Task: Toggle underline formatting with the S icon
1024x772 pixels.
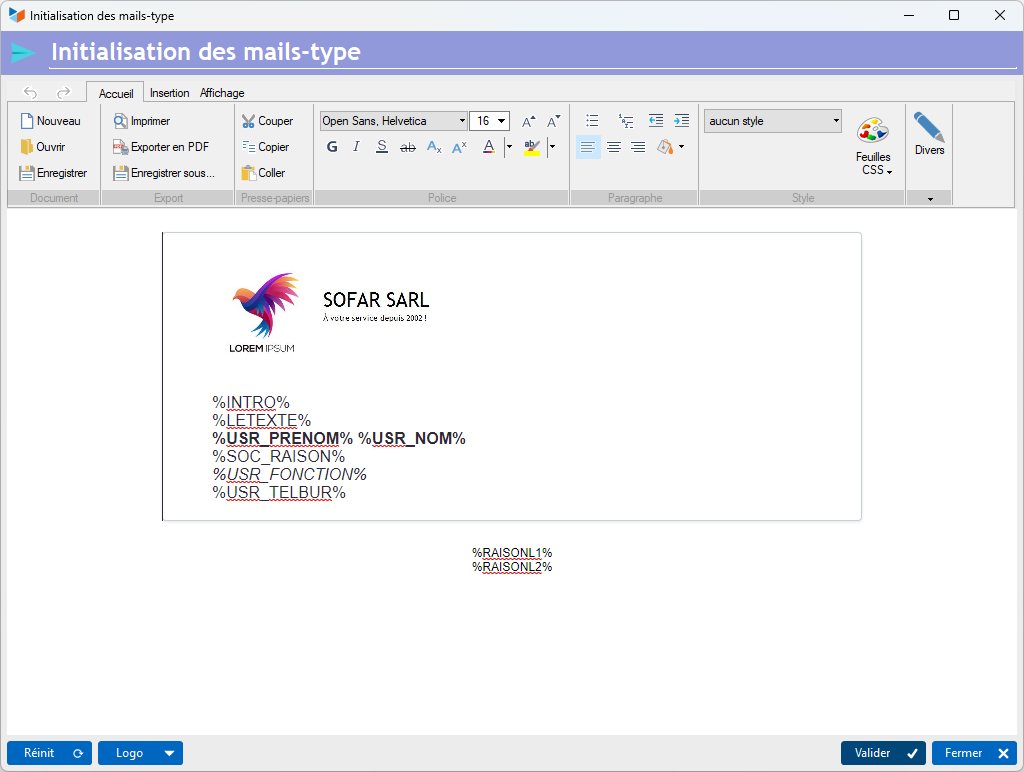Action: 381,147
